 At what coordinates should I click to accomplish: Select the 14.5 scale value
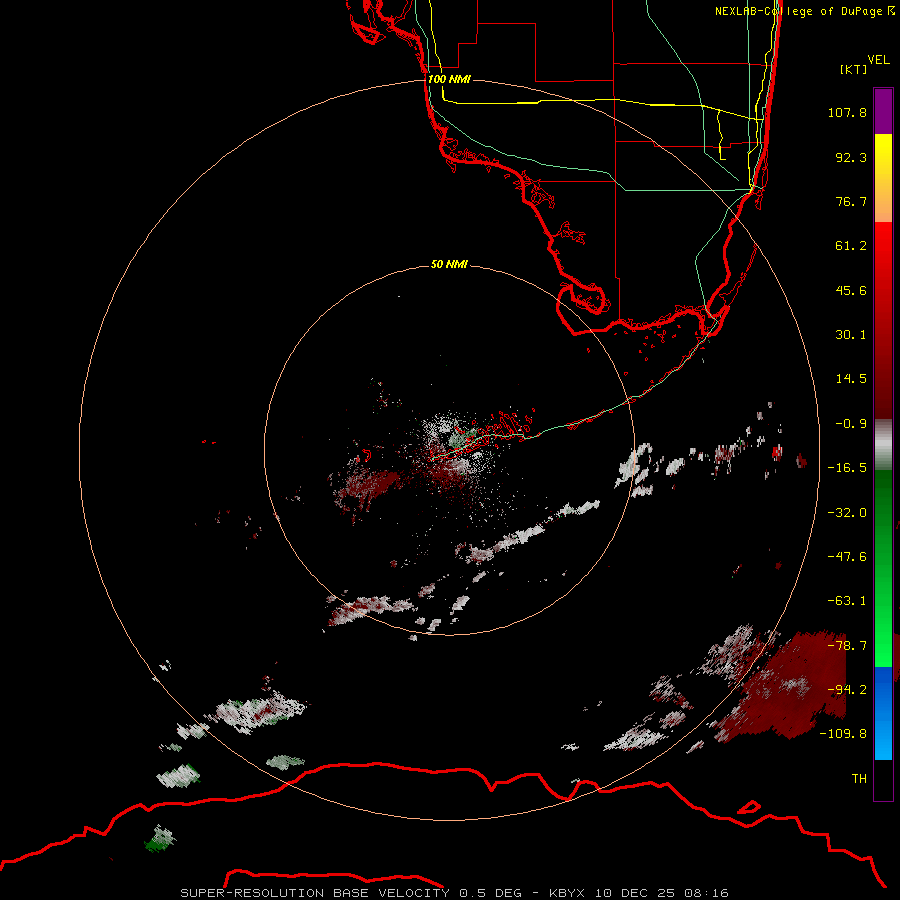point(851,379)
